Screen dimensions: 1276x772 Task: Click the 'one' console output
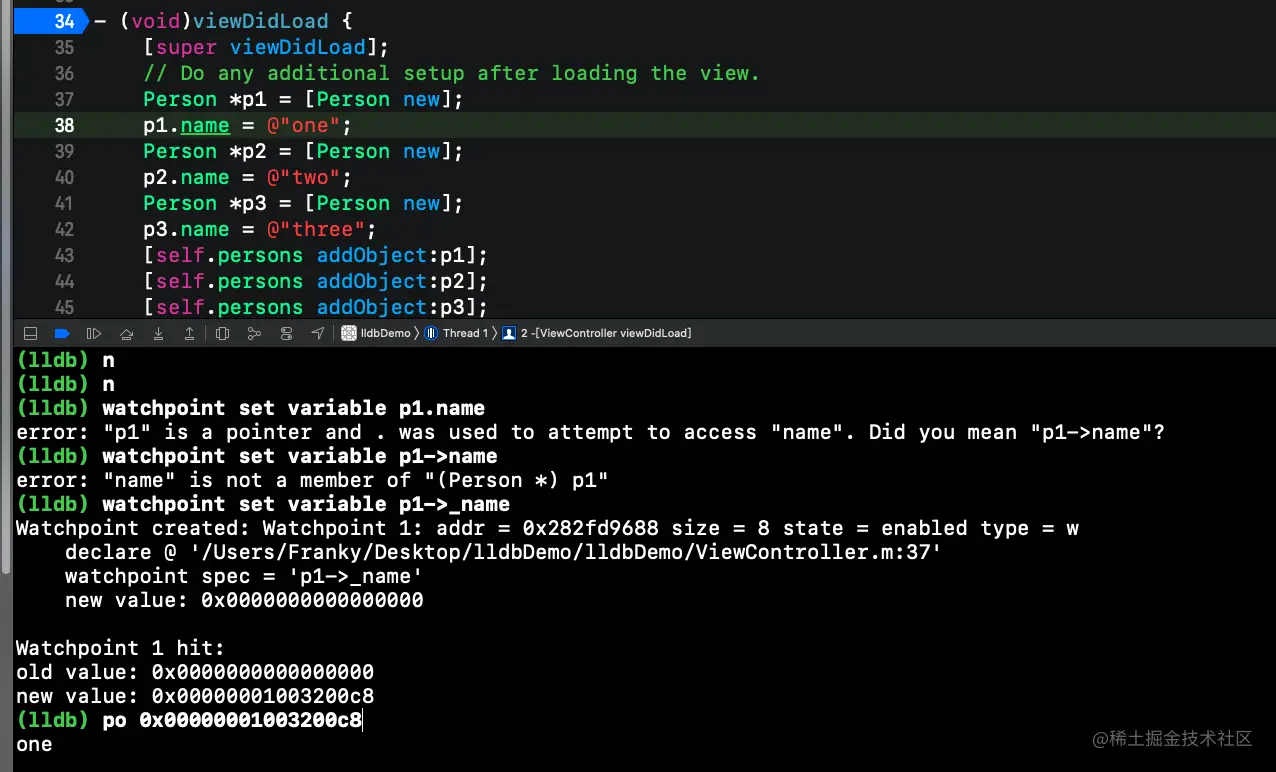34,745
